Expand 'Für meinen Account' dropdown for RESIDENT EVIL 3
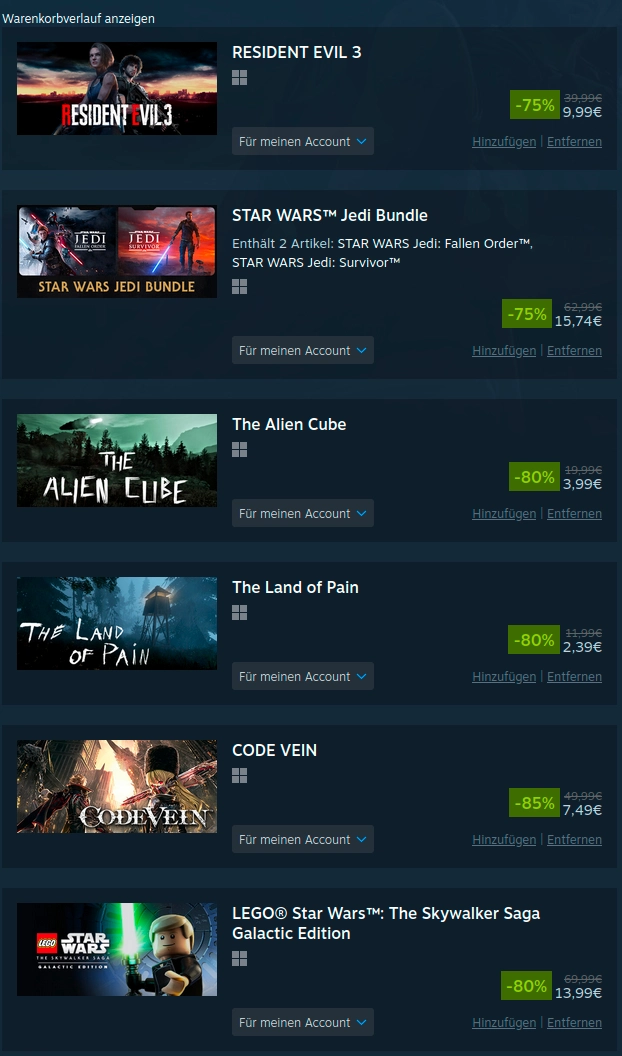 point(303,141)
